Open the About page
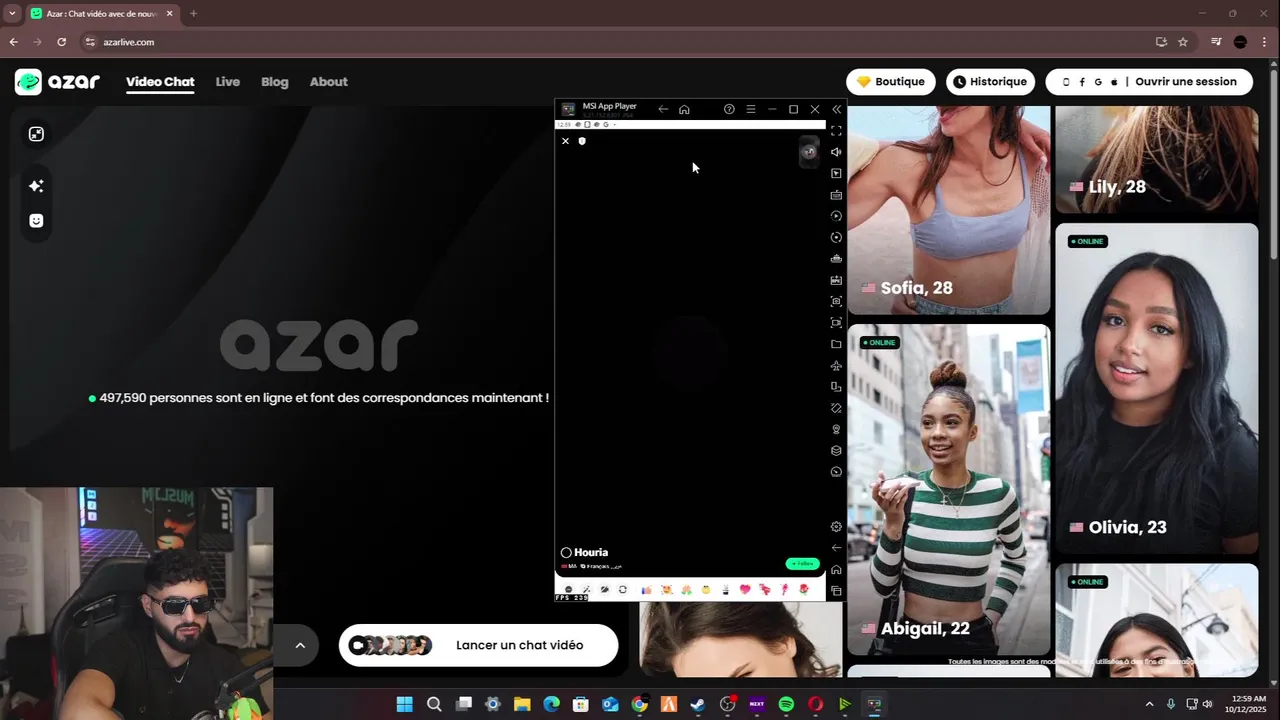This screenshot has height=720, width=1280. [328, 82]
